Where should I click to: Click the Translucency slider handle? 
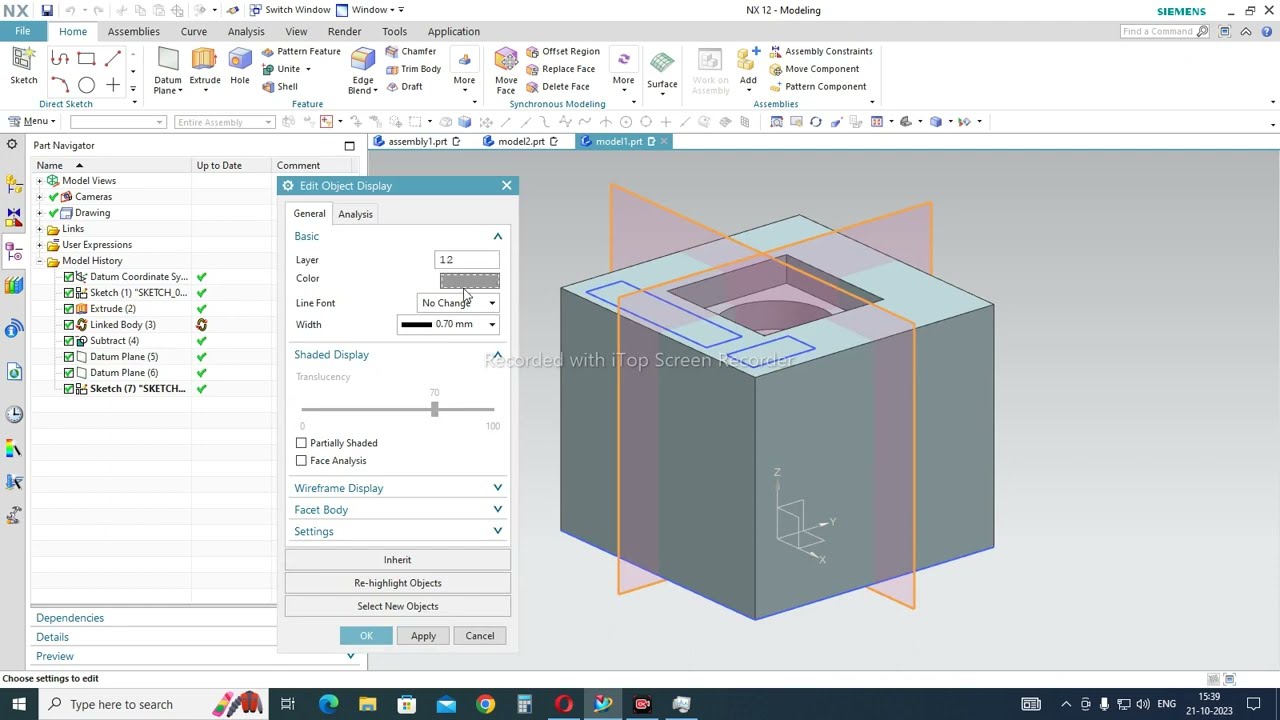pos(434,410)
